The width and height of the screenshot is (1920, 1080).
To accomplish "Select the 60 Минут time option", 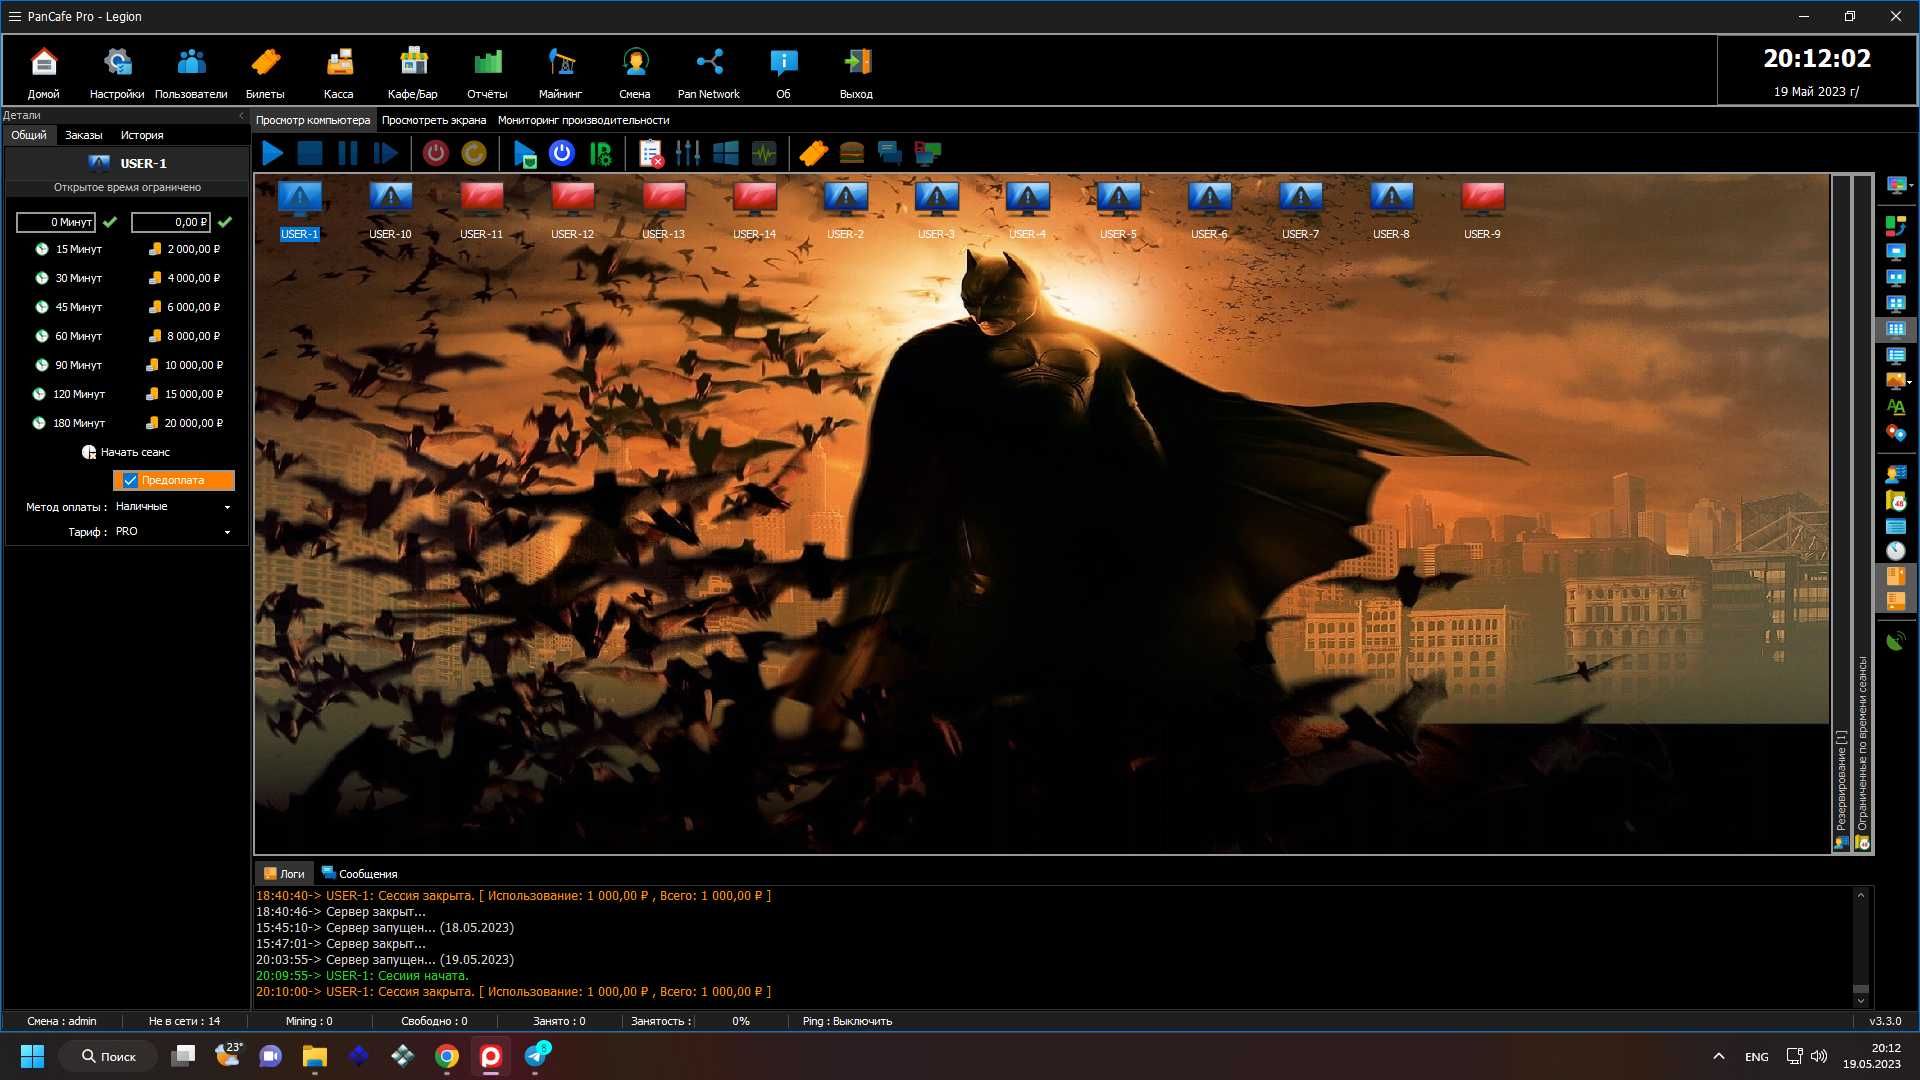I will click(69, 336).
